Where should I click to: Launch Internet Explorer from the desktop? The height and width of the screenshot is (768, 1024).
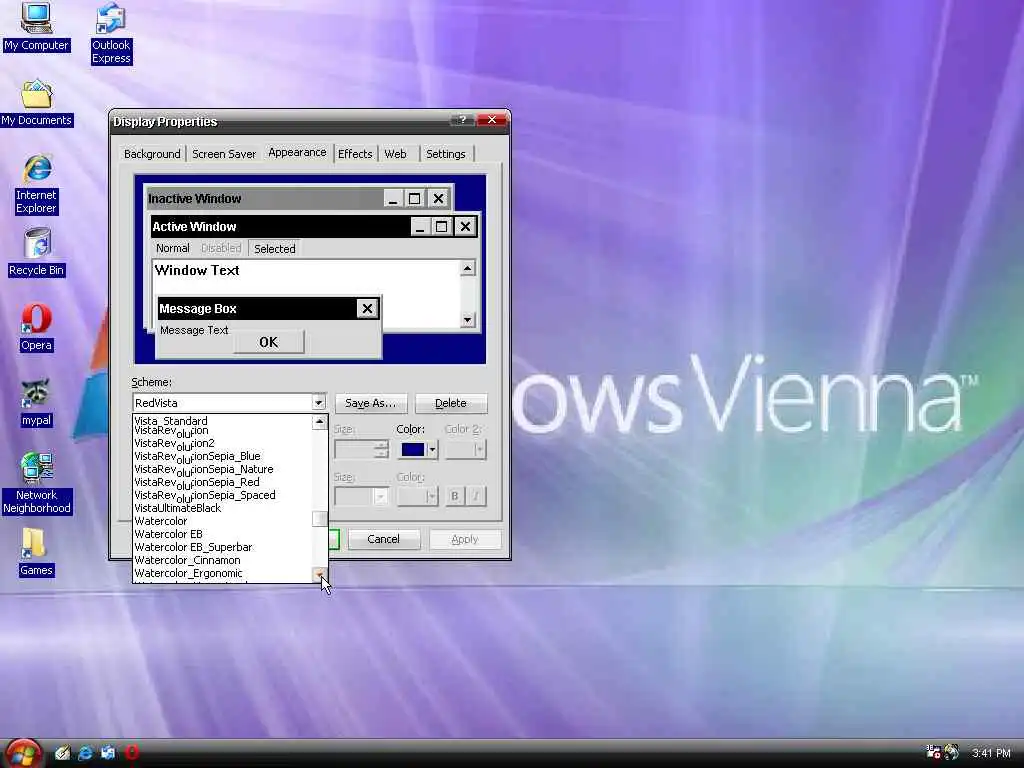(x=37, y=185)
